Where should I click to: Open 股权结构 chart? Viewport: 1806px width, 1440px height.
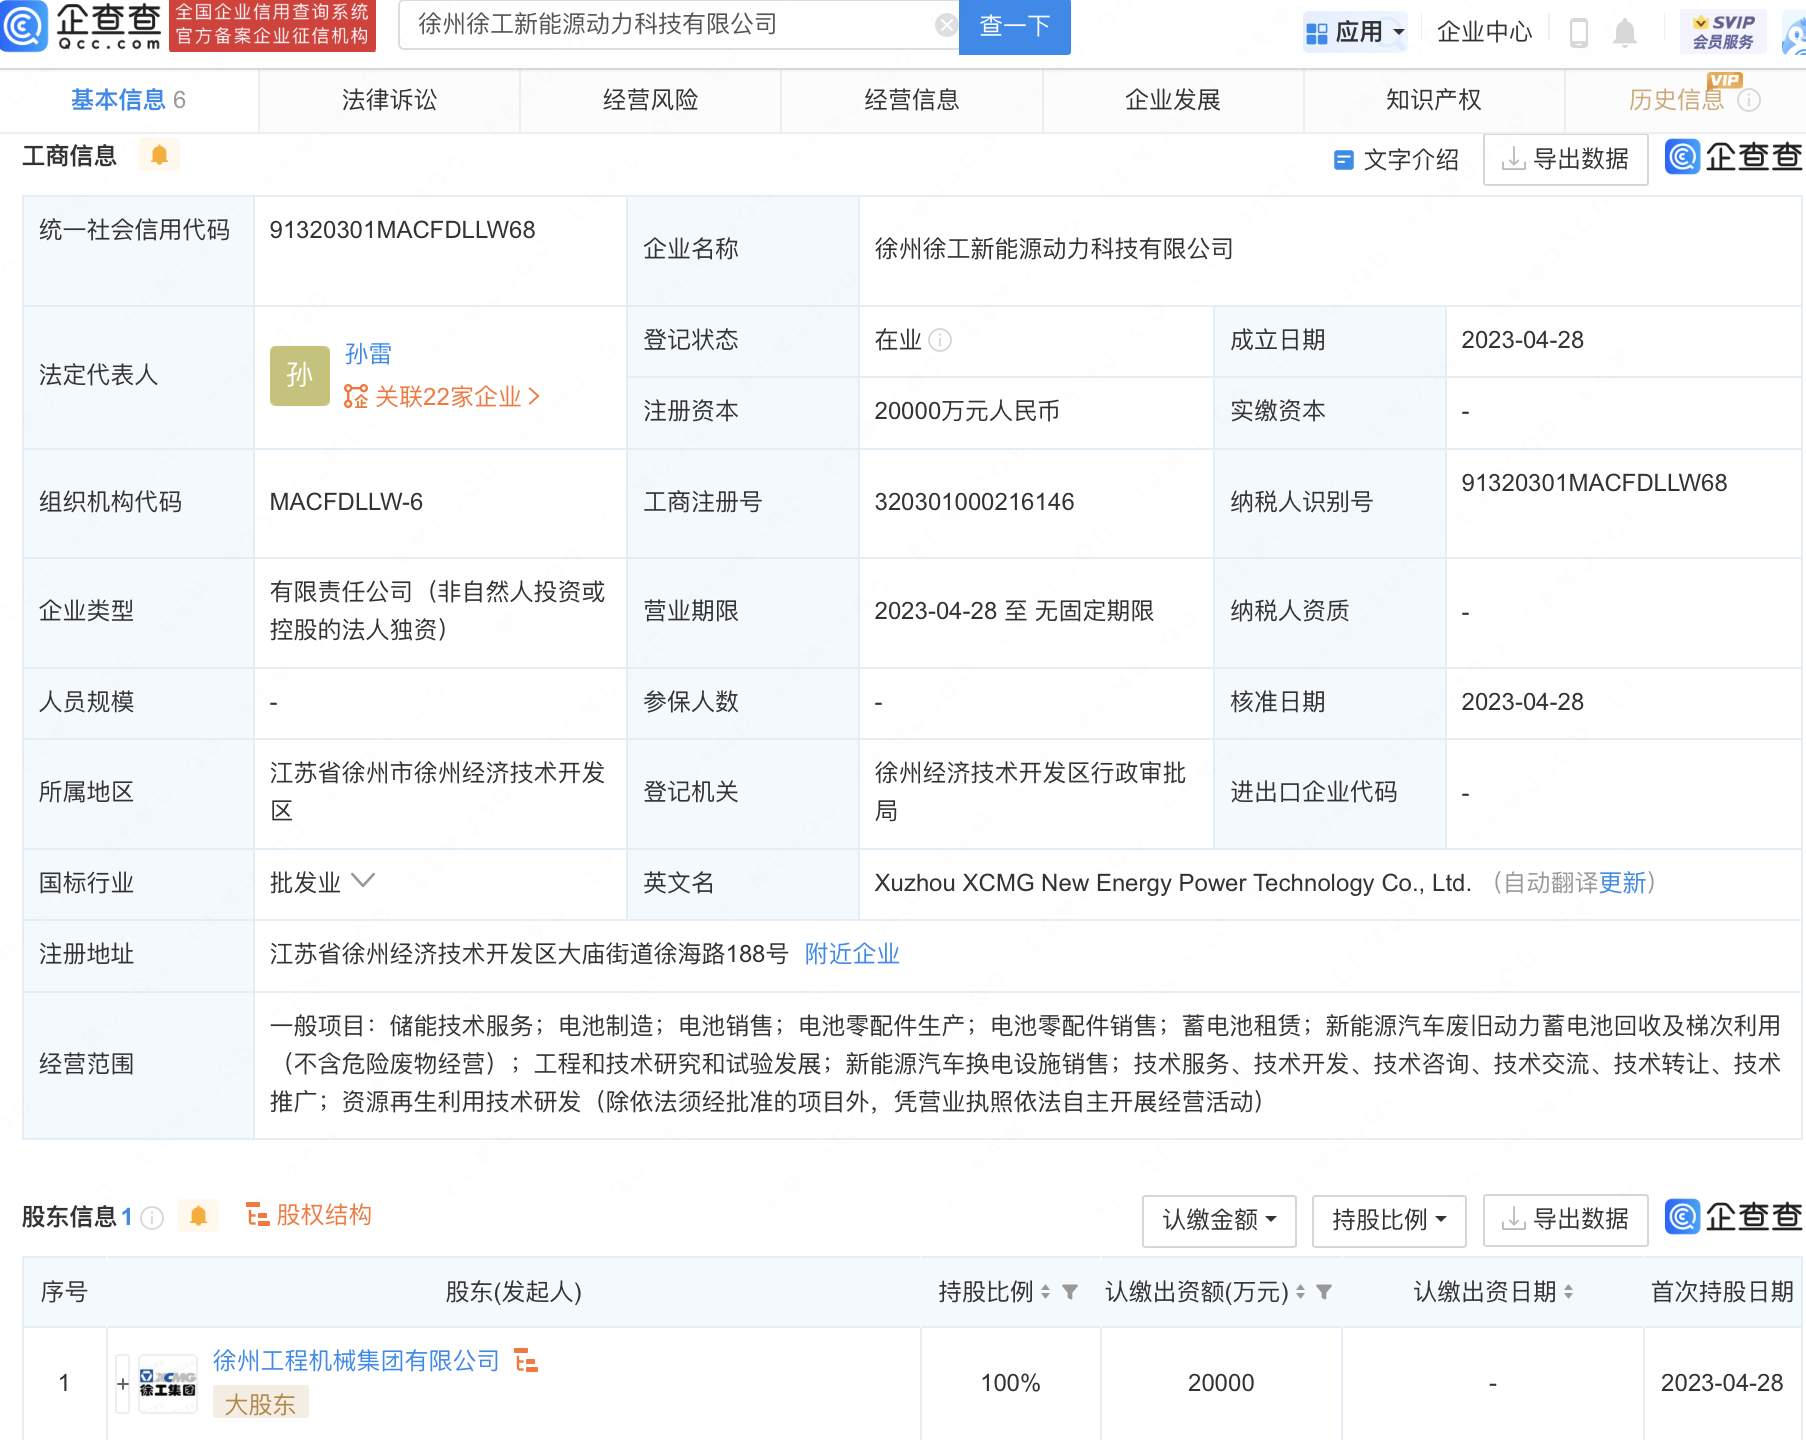coord(309,1215)
